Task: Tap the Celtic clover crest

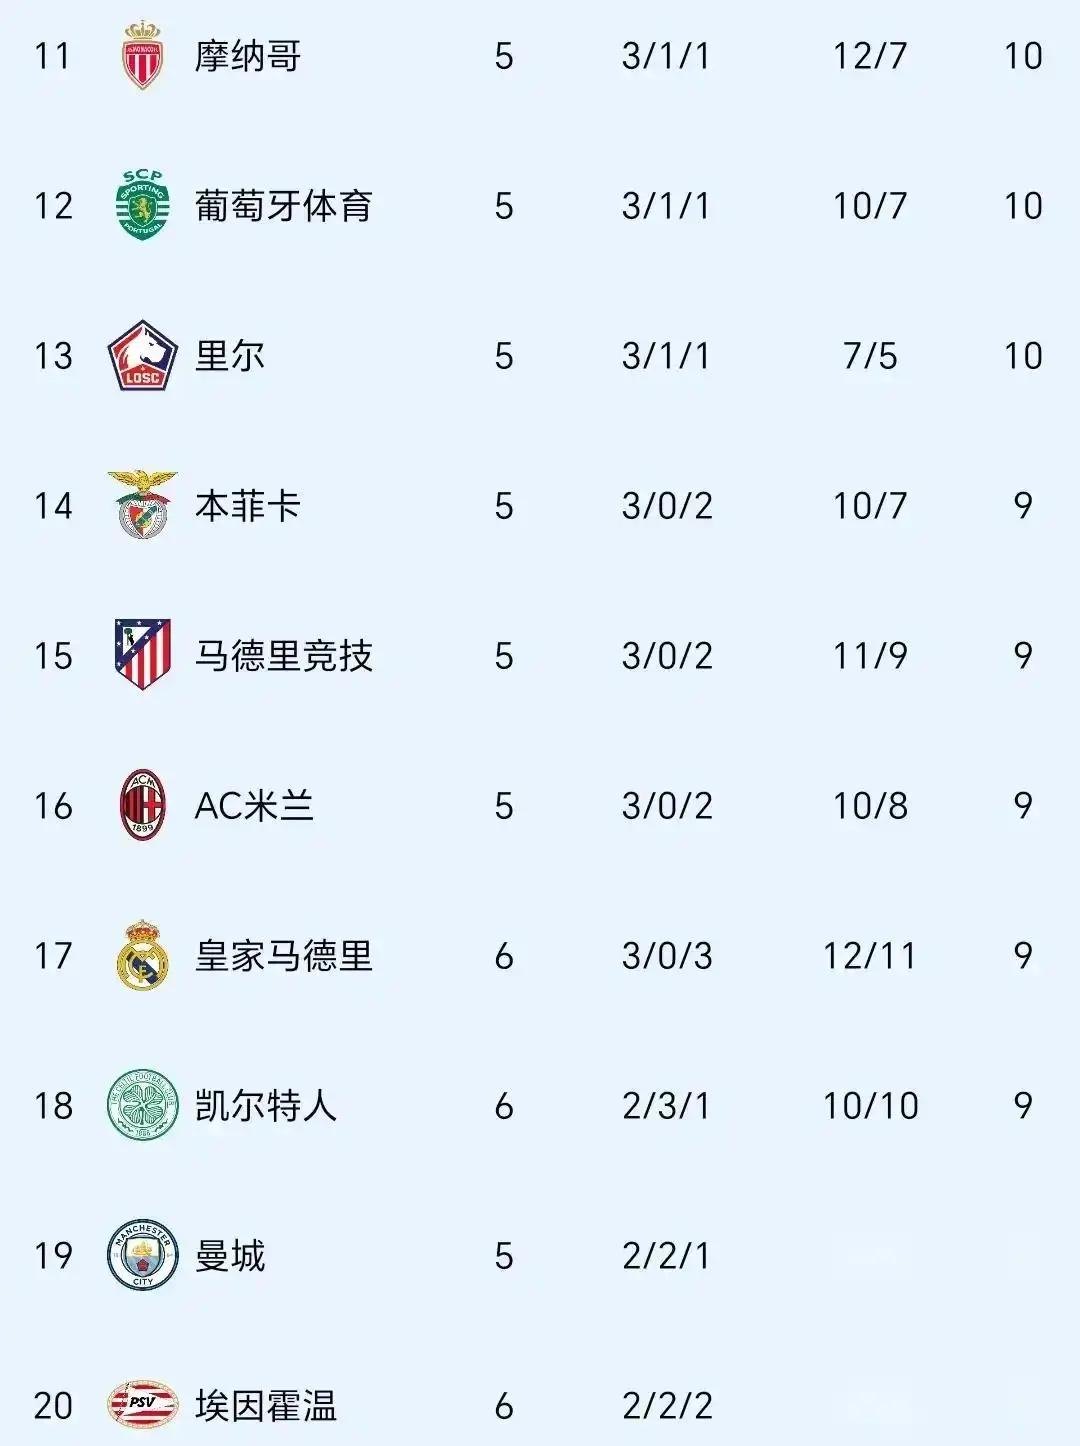Action: 142,1105
